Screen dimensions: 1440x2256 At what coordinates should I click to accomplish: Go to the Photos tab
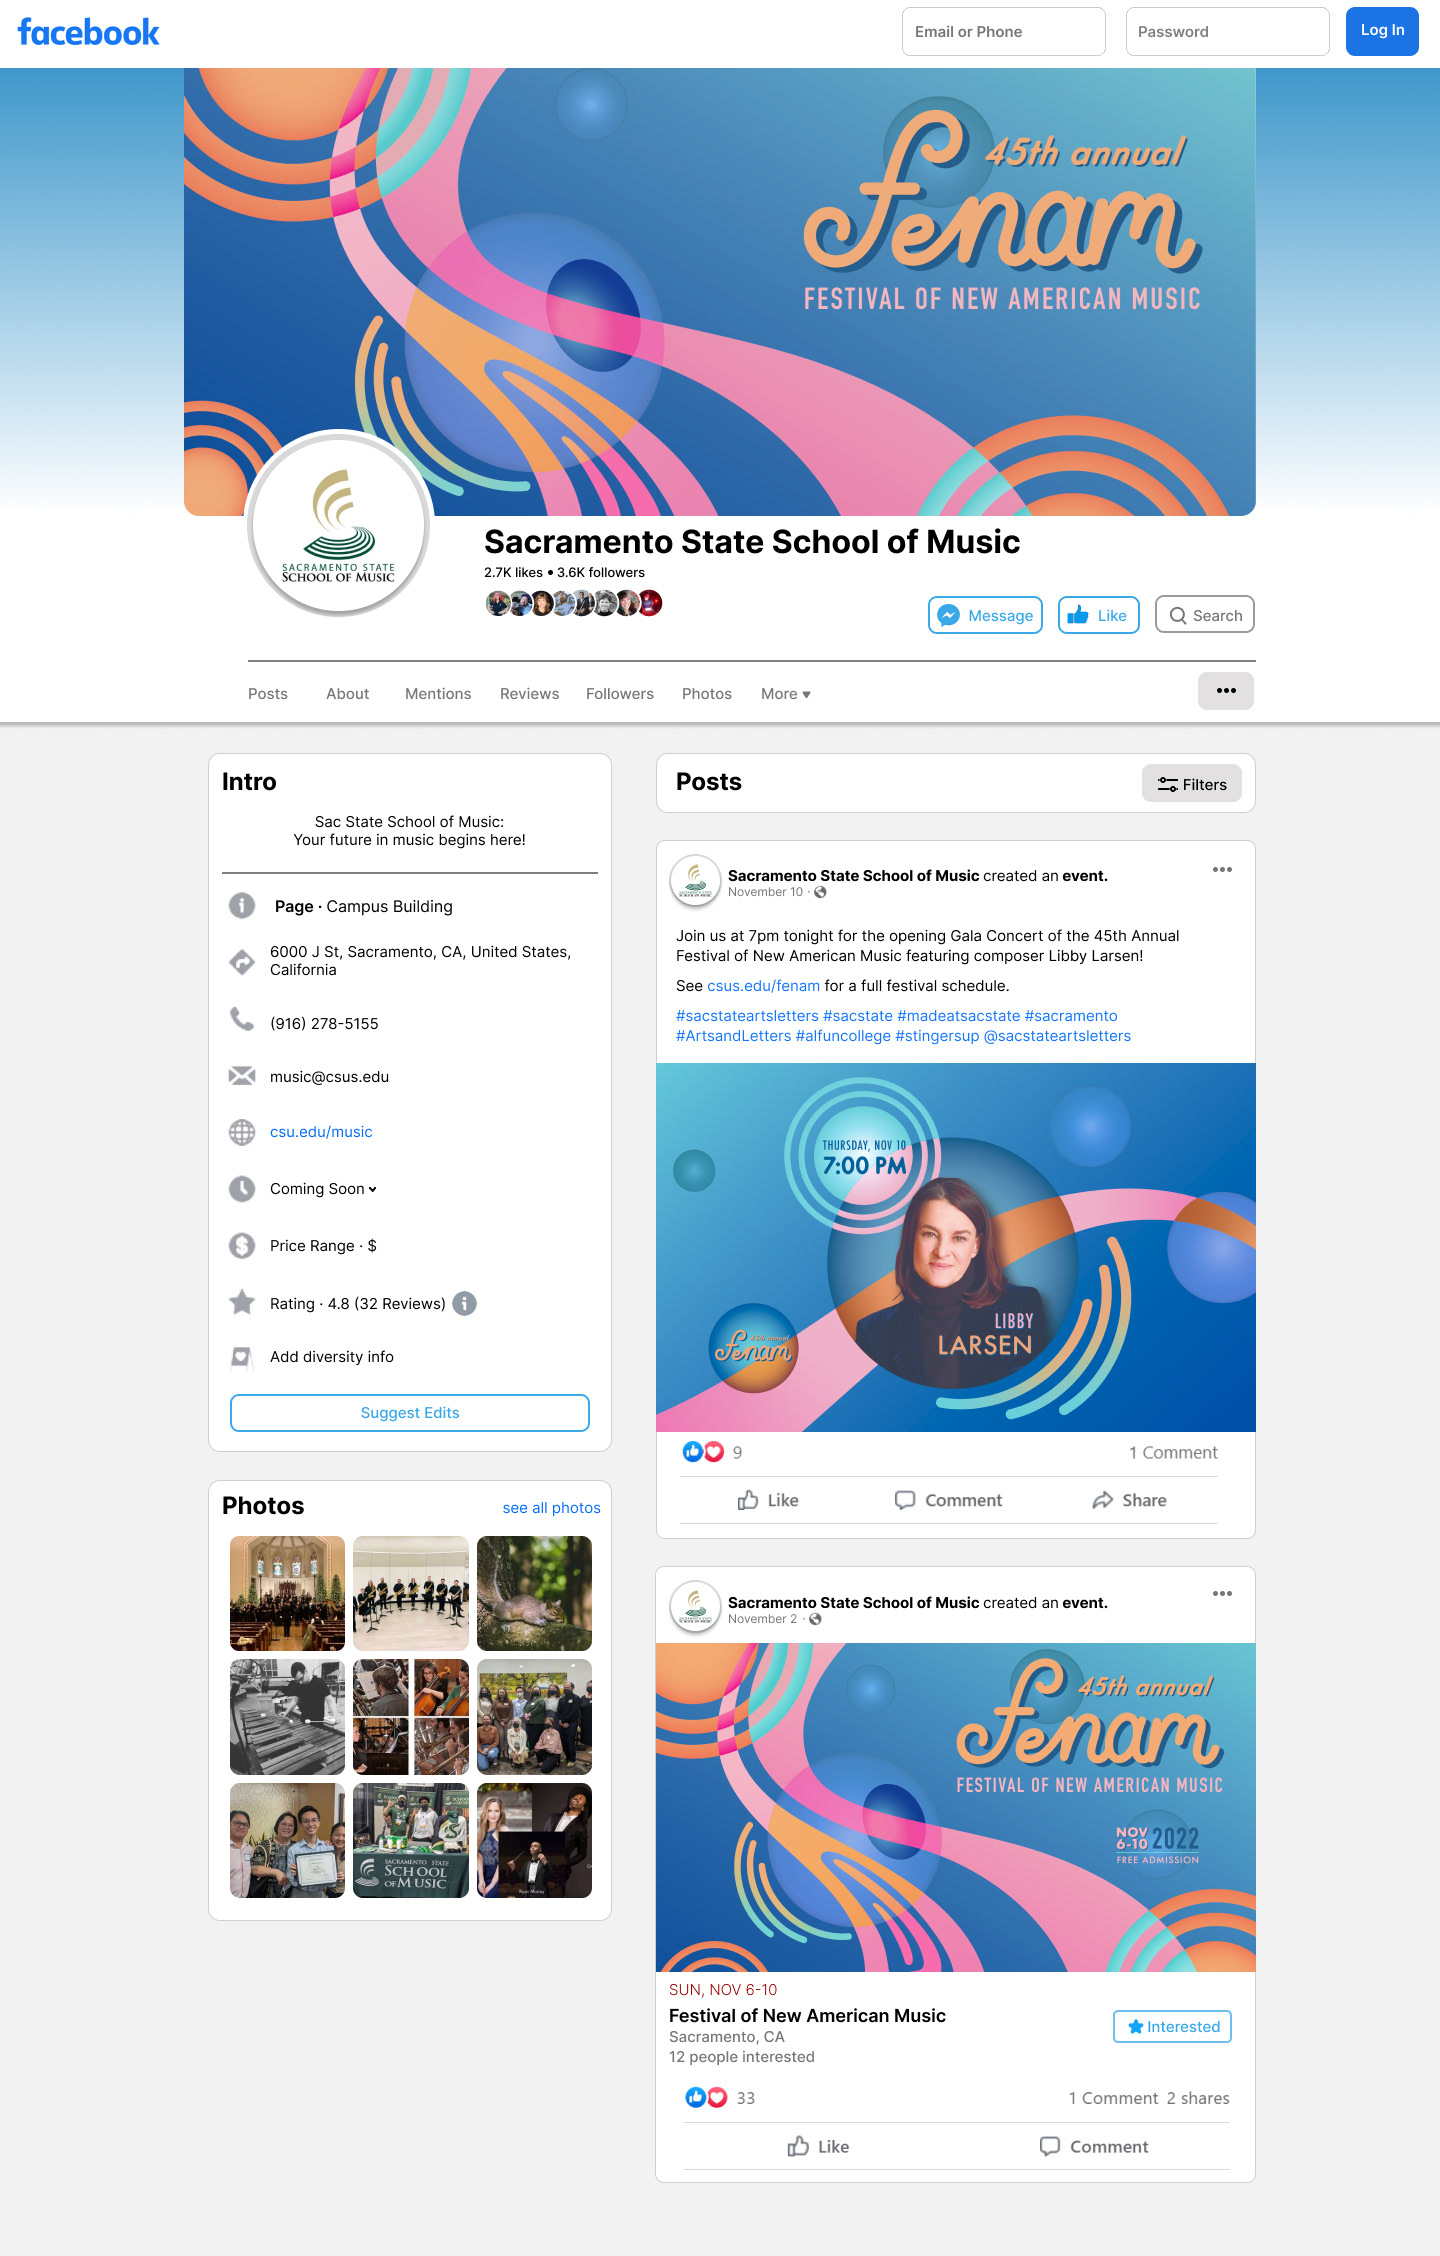pos(707,694)
